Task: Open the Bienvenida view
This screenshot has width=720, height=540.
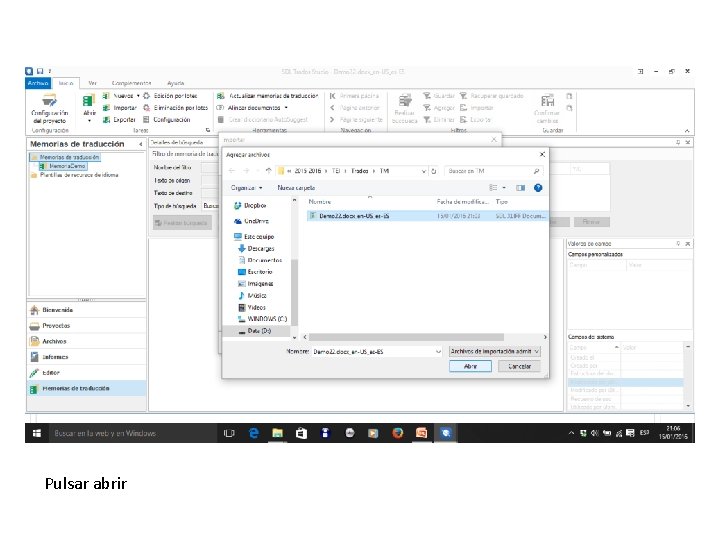Action: [x=86, y=310]
